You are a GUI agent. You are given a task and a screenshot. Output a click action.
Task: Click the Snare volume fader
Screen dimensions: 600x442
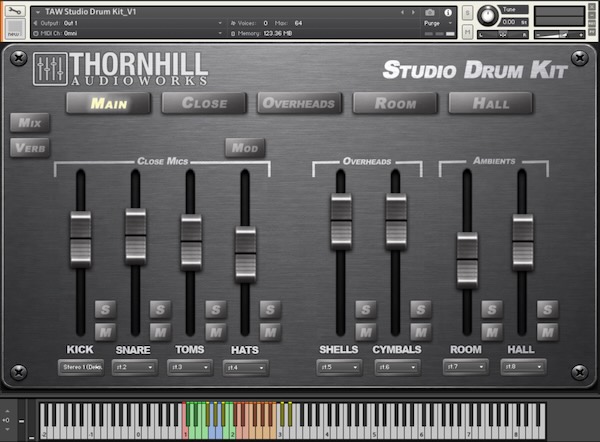135,236
